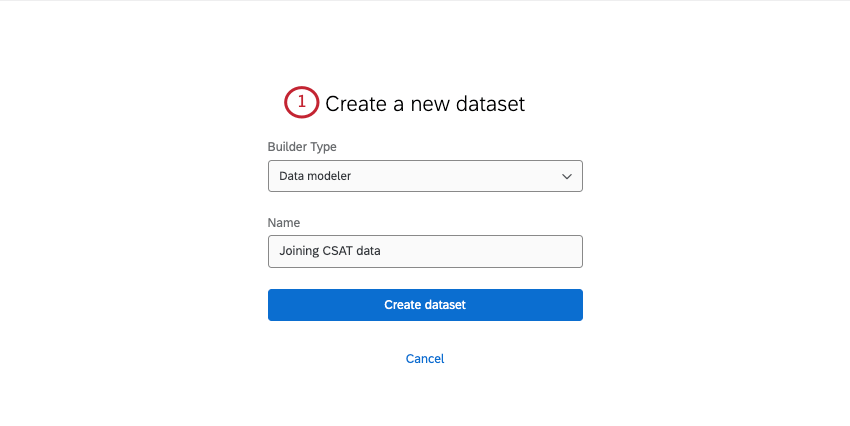Focus the Name input field
This screenshot has width=850, height=426.
[x=425, y=251]
